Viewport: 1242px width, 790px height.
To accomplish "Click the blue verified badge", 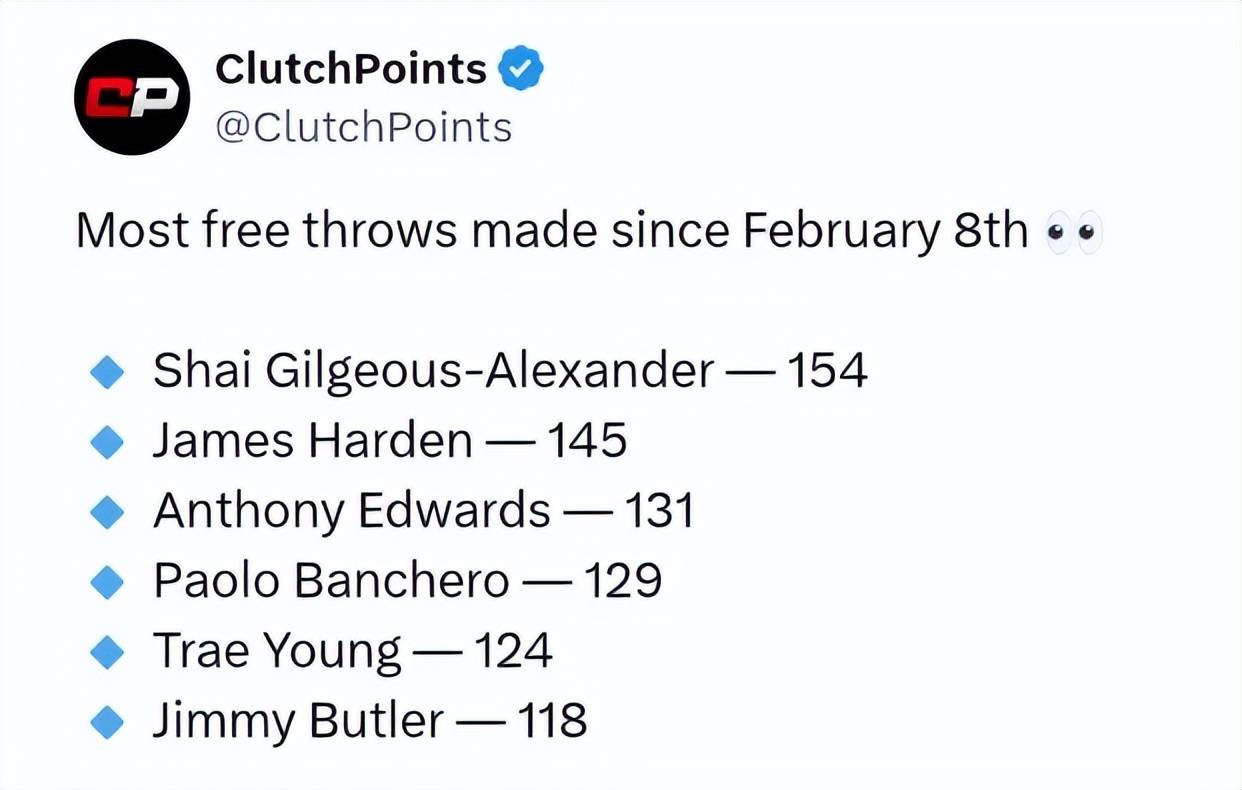I will click(521, 69).
